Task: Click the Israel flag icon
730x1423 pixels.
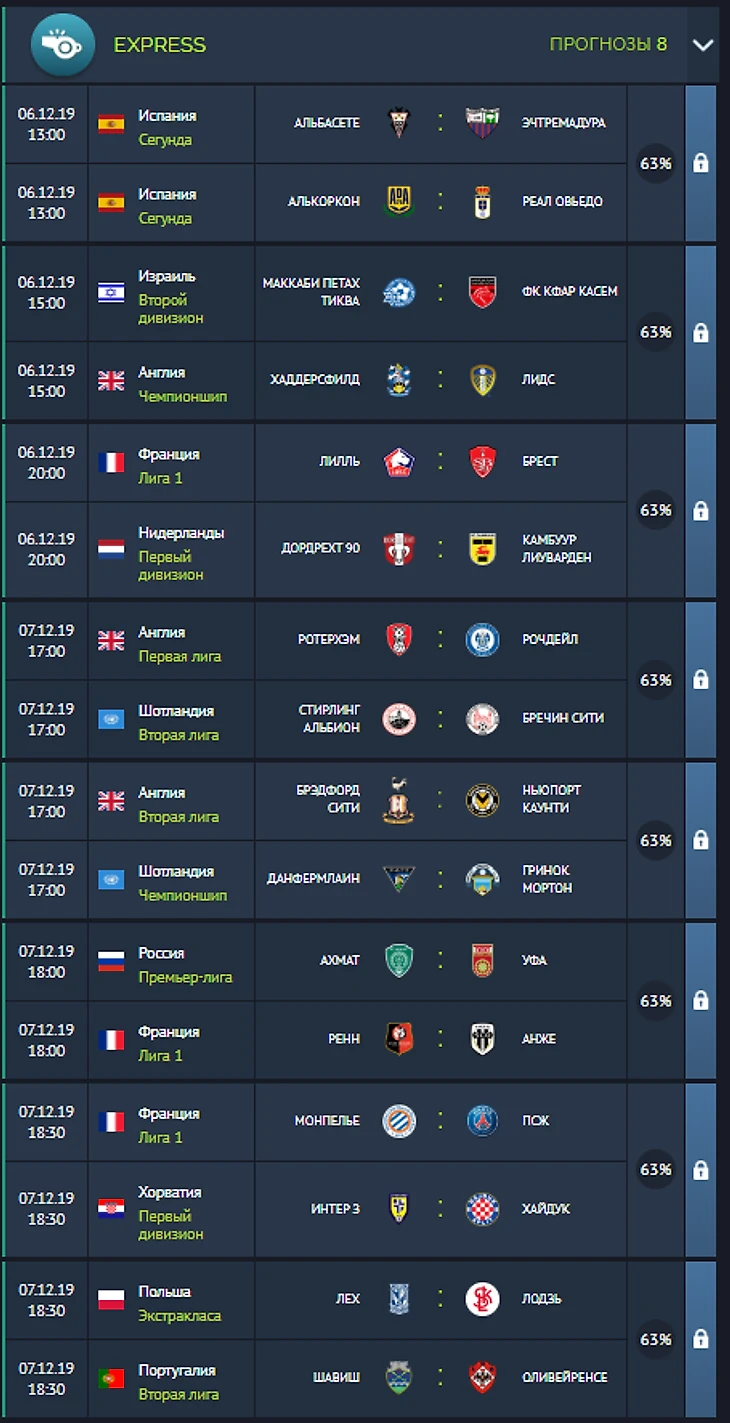Action: pyautogui.click(x=111, y=292)
